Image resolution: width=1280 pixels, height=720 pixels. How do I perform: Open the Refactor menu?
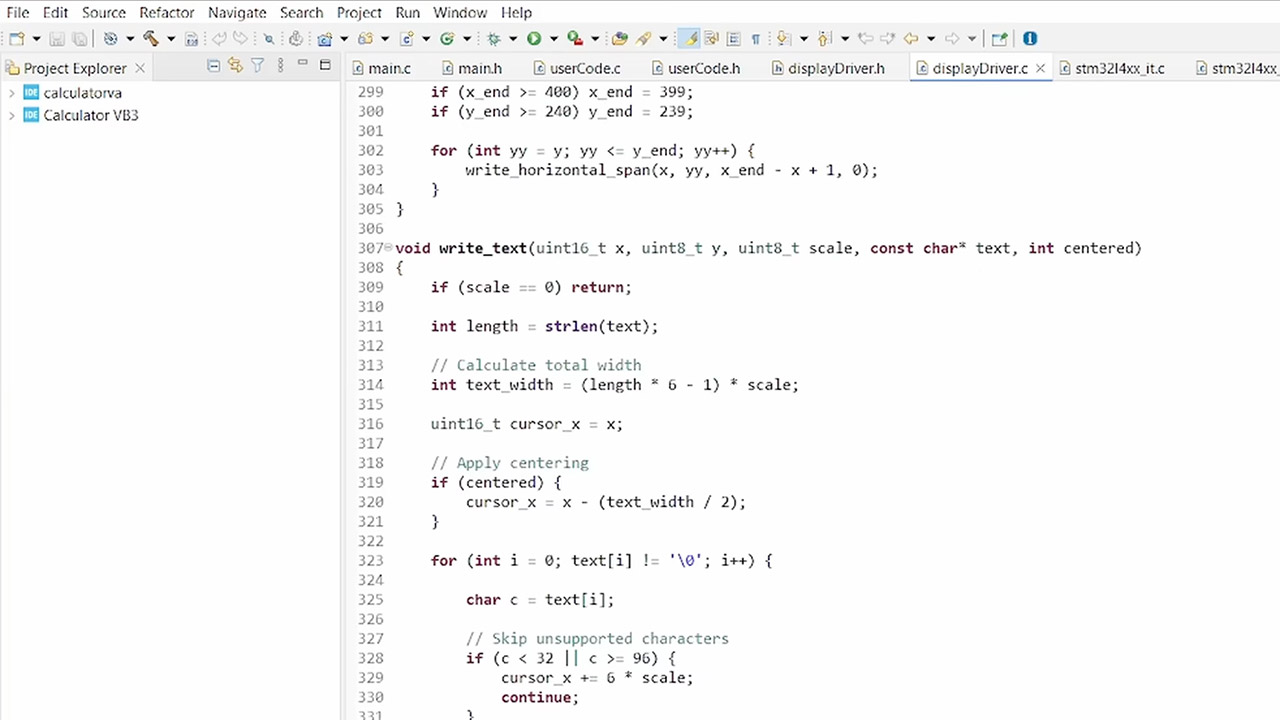point(167,12)
